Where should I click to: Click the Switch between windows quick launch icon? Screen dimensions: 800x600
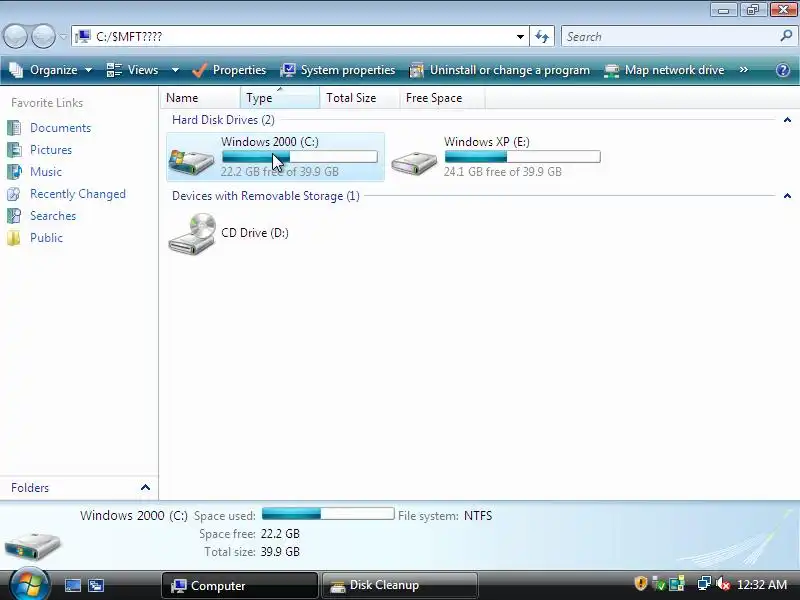click(96, 585)
